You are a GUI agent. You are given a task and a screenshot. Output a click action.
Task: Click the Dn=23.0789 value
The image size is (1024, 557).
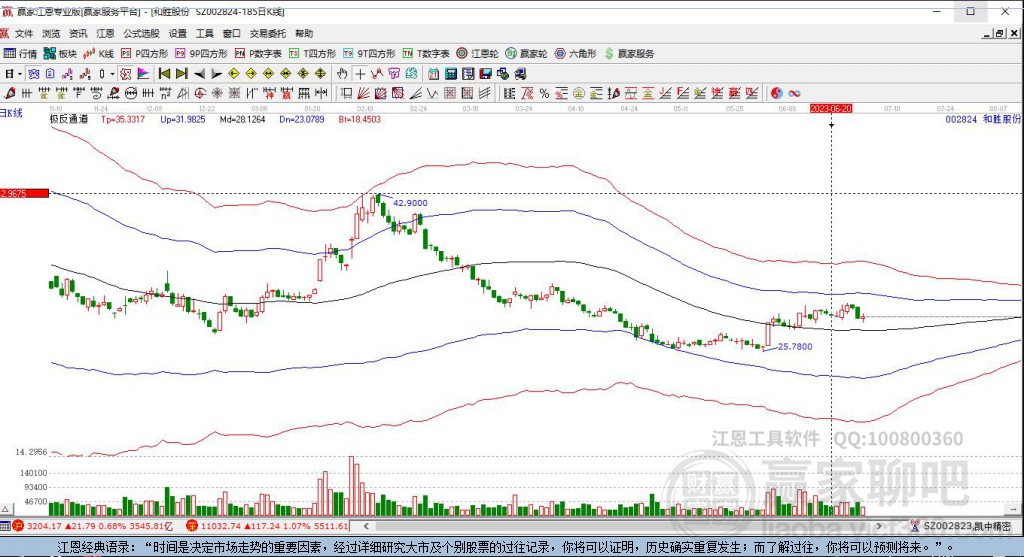click(302, 119)
